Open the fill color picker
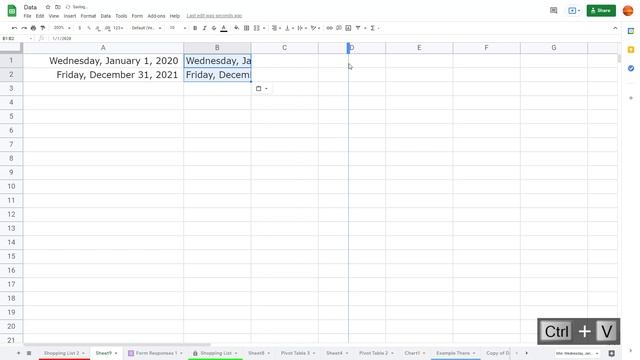Image resolution: width=640 pixels, height=360 pixels. click(x=237, y=28)
